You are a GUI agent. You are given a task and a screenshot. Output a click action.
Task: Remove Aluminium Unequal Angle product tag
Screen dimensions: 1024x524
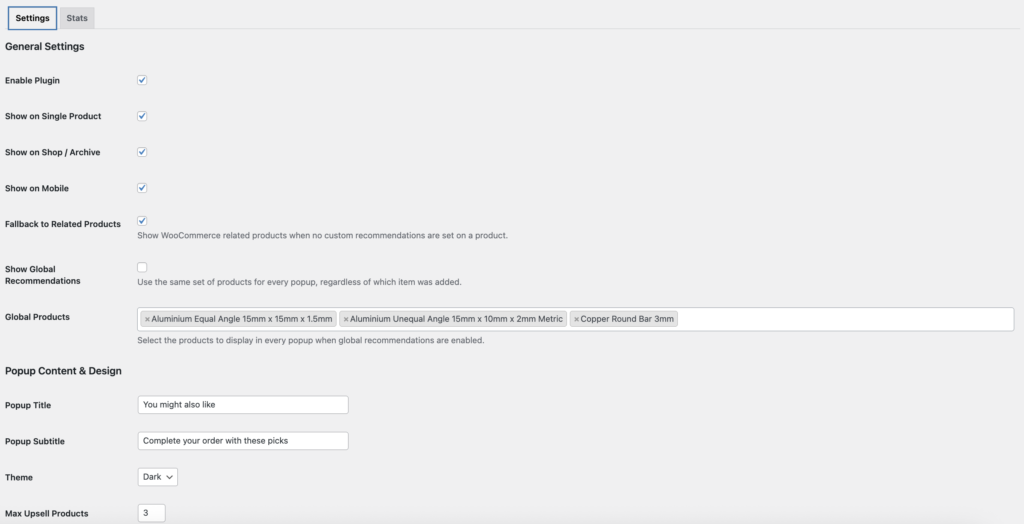(346, 319)
